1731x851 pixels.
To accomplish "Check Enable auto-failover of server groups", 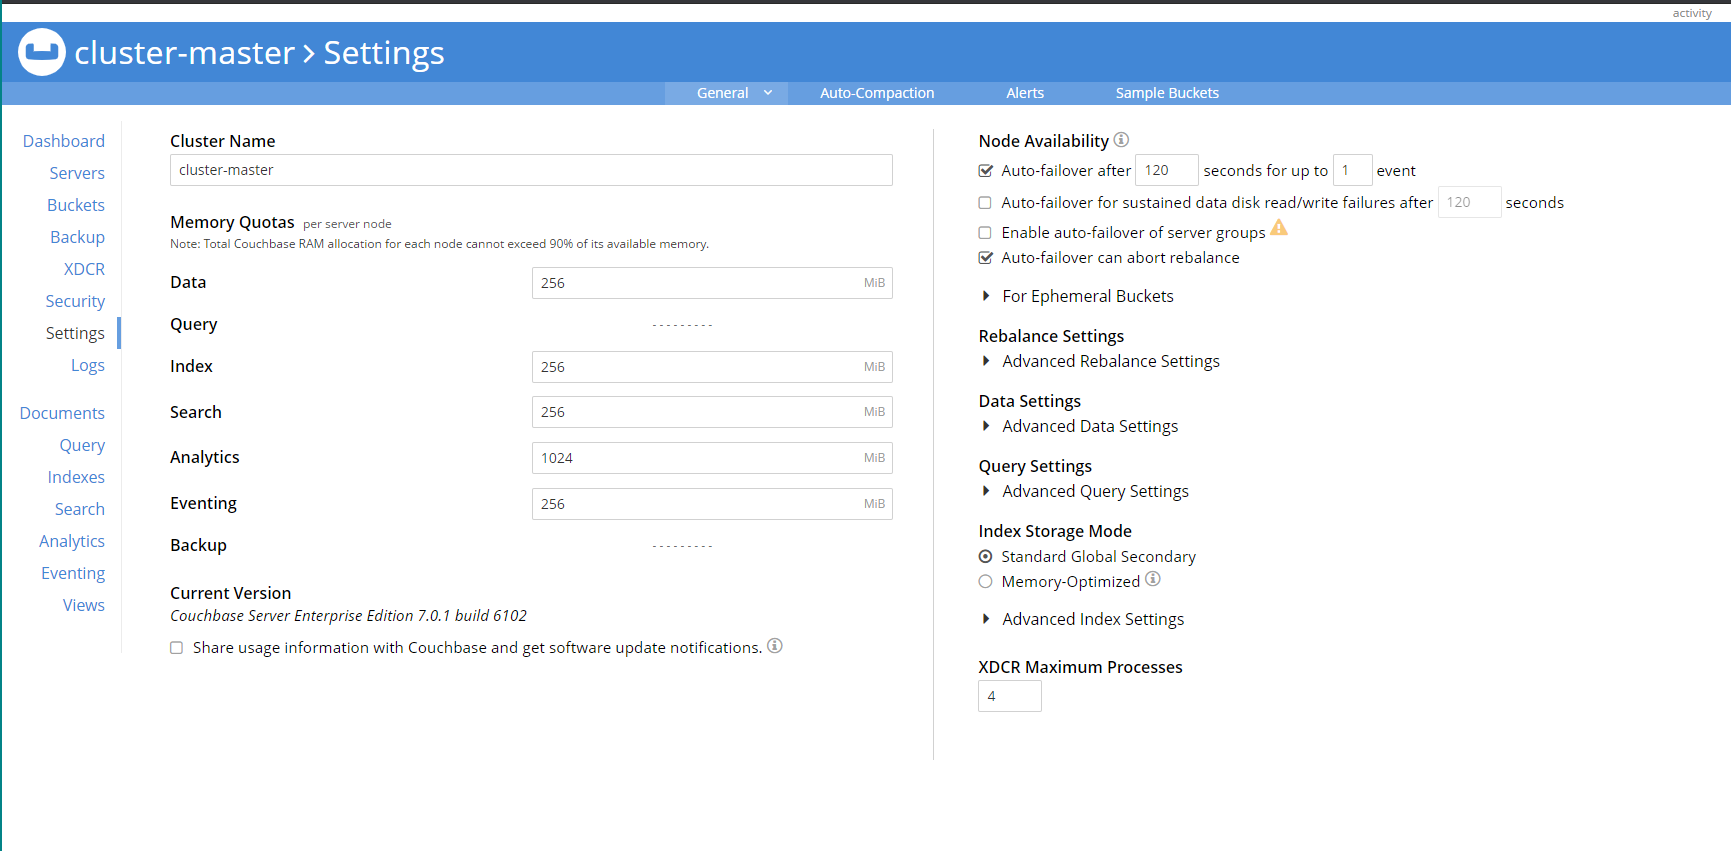I will click(985, 233).
